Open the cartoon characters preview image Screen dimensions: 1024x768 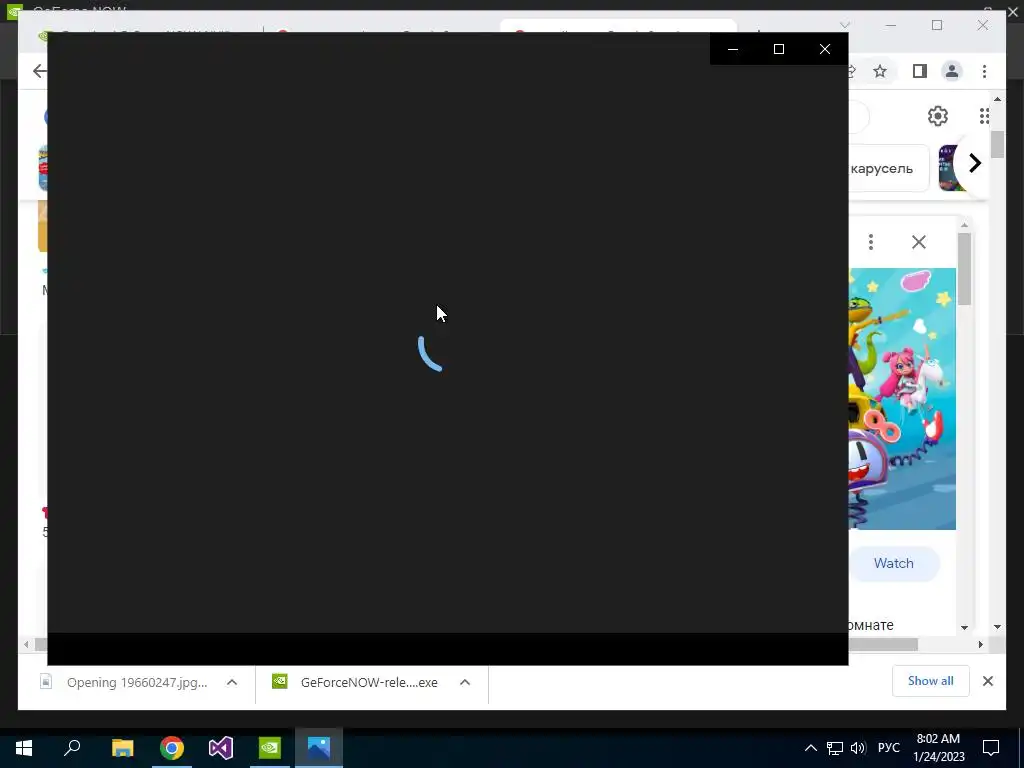pos(902,398)
